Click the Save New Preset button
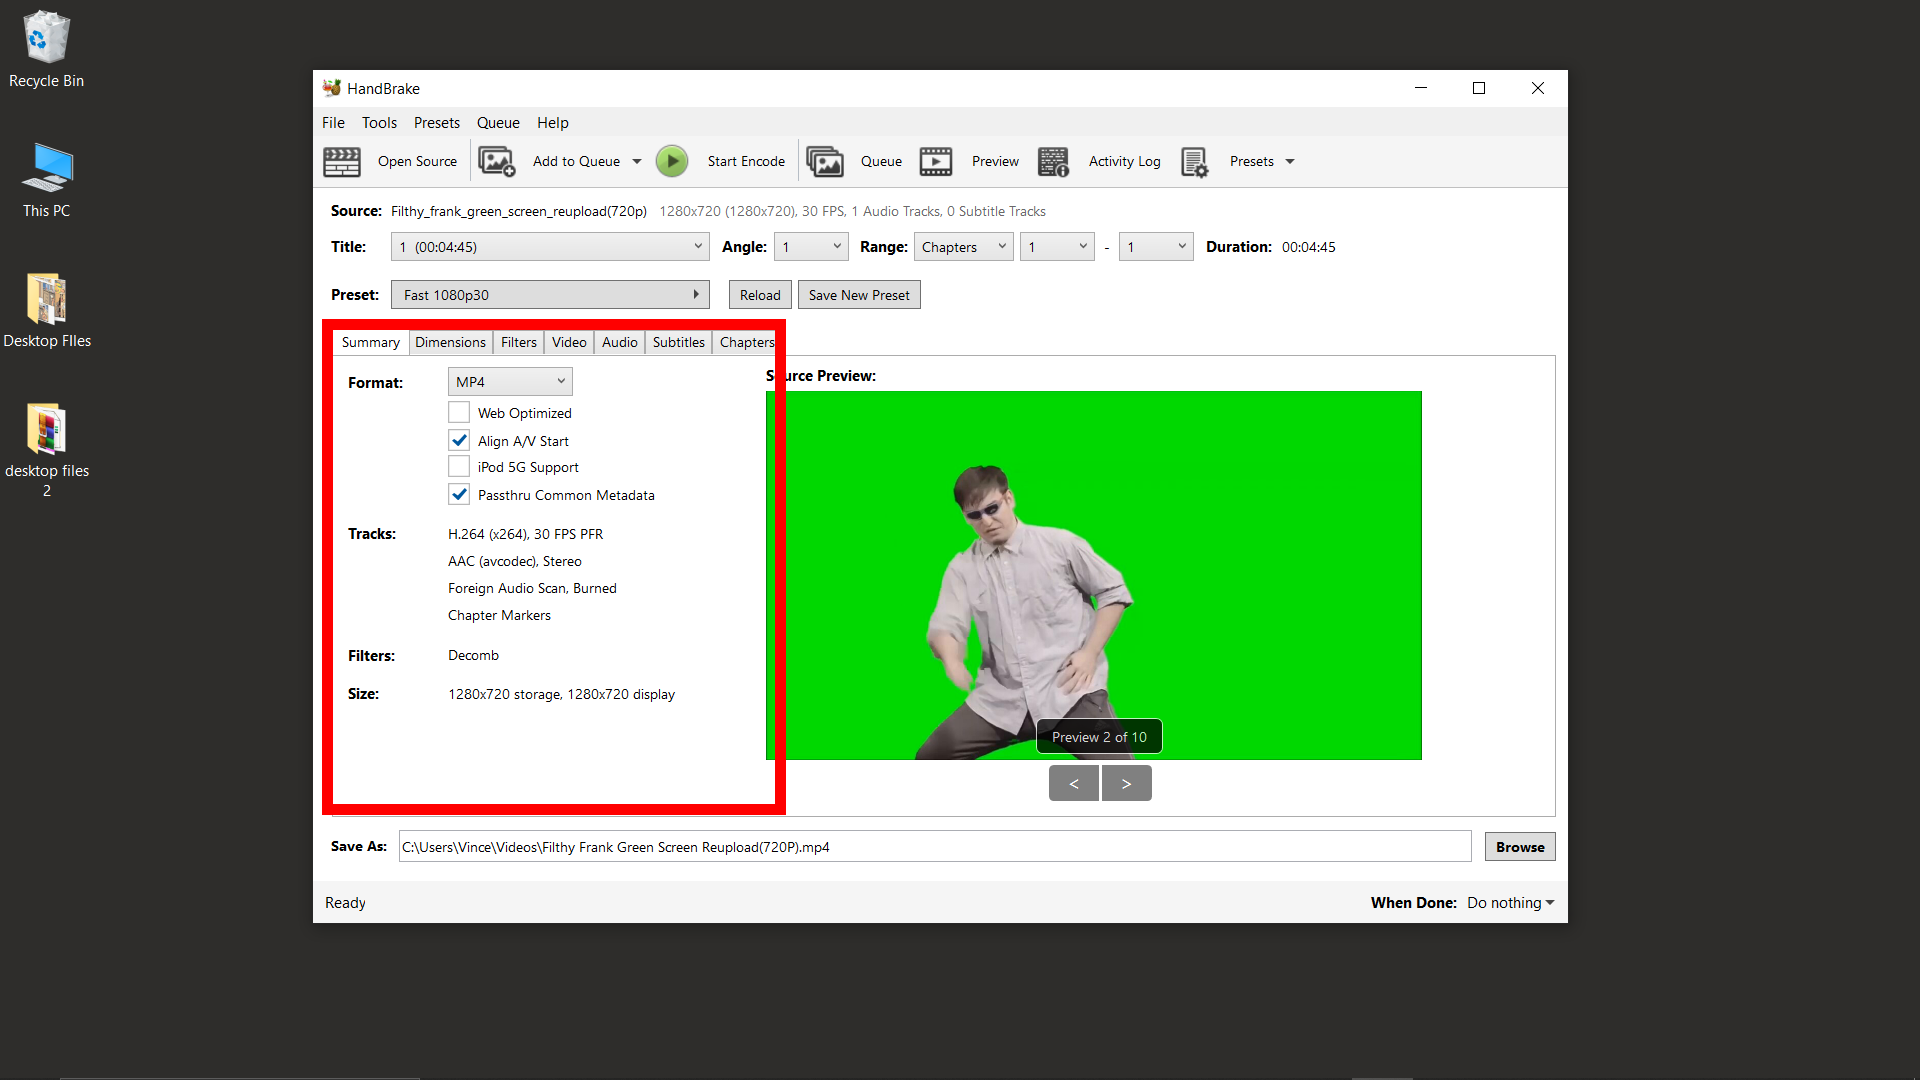This screenshot has height=1080, width=1920. click(859, 294)
